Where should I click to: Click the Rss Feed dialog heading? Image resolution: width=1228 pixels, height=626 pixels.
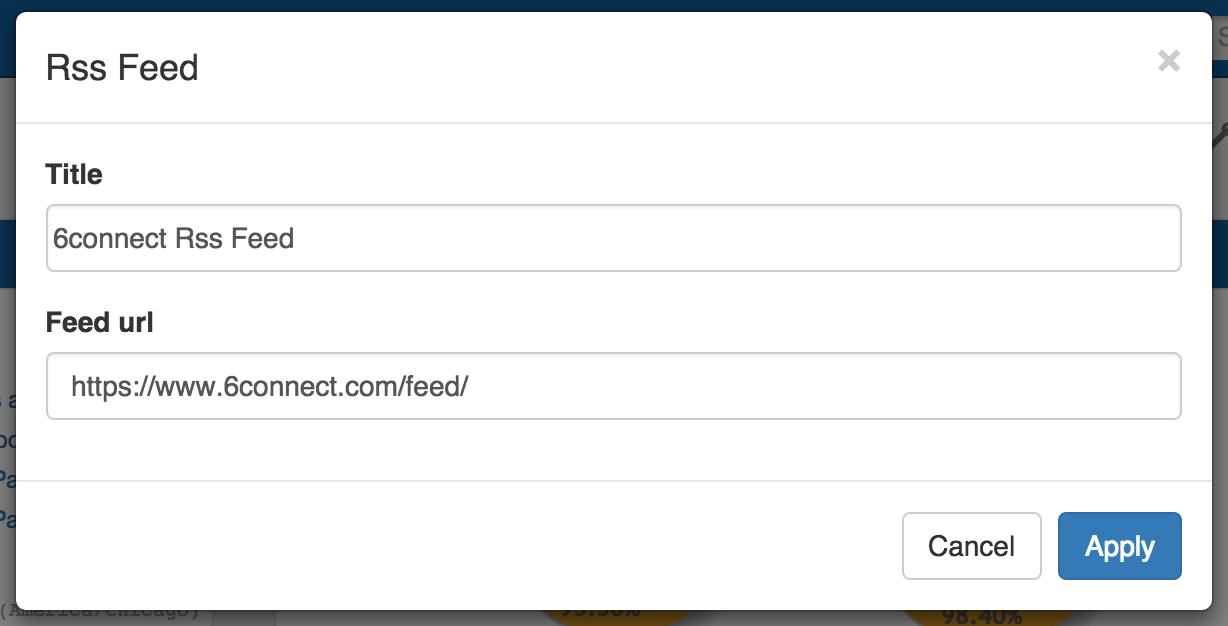(122, 68)
